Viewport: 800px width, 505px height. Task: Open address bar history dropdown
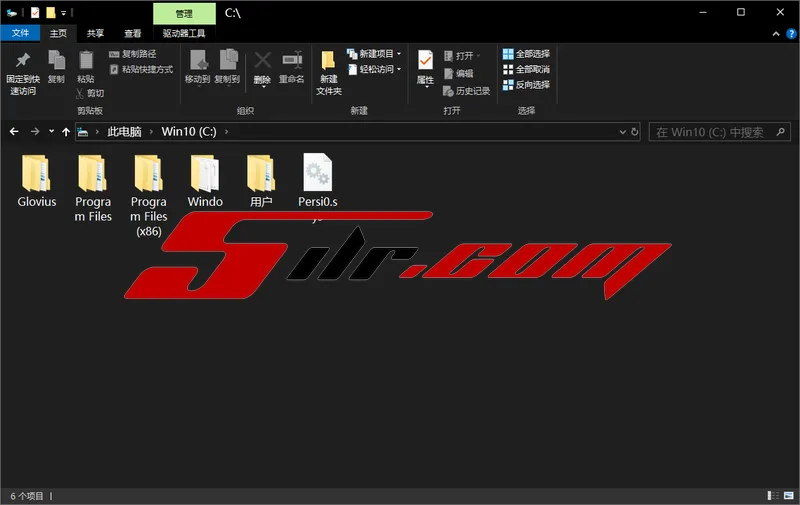click(622, 132)
